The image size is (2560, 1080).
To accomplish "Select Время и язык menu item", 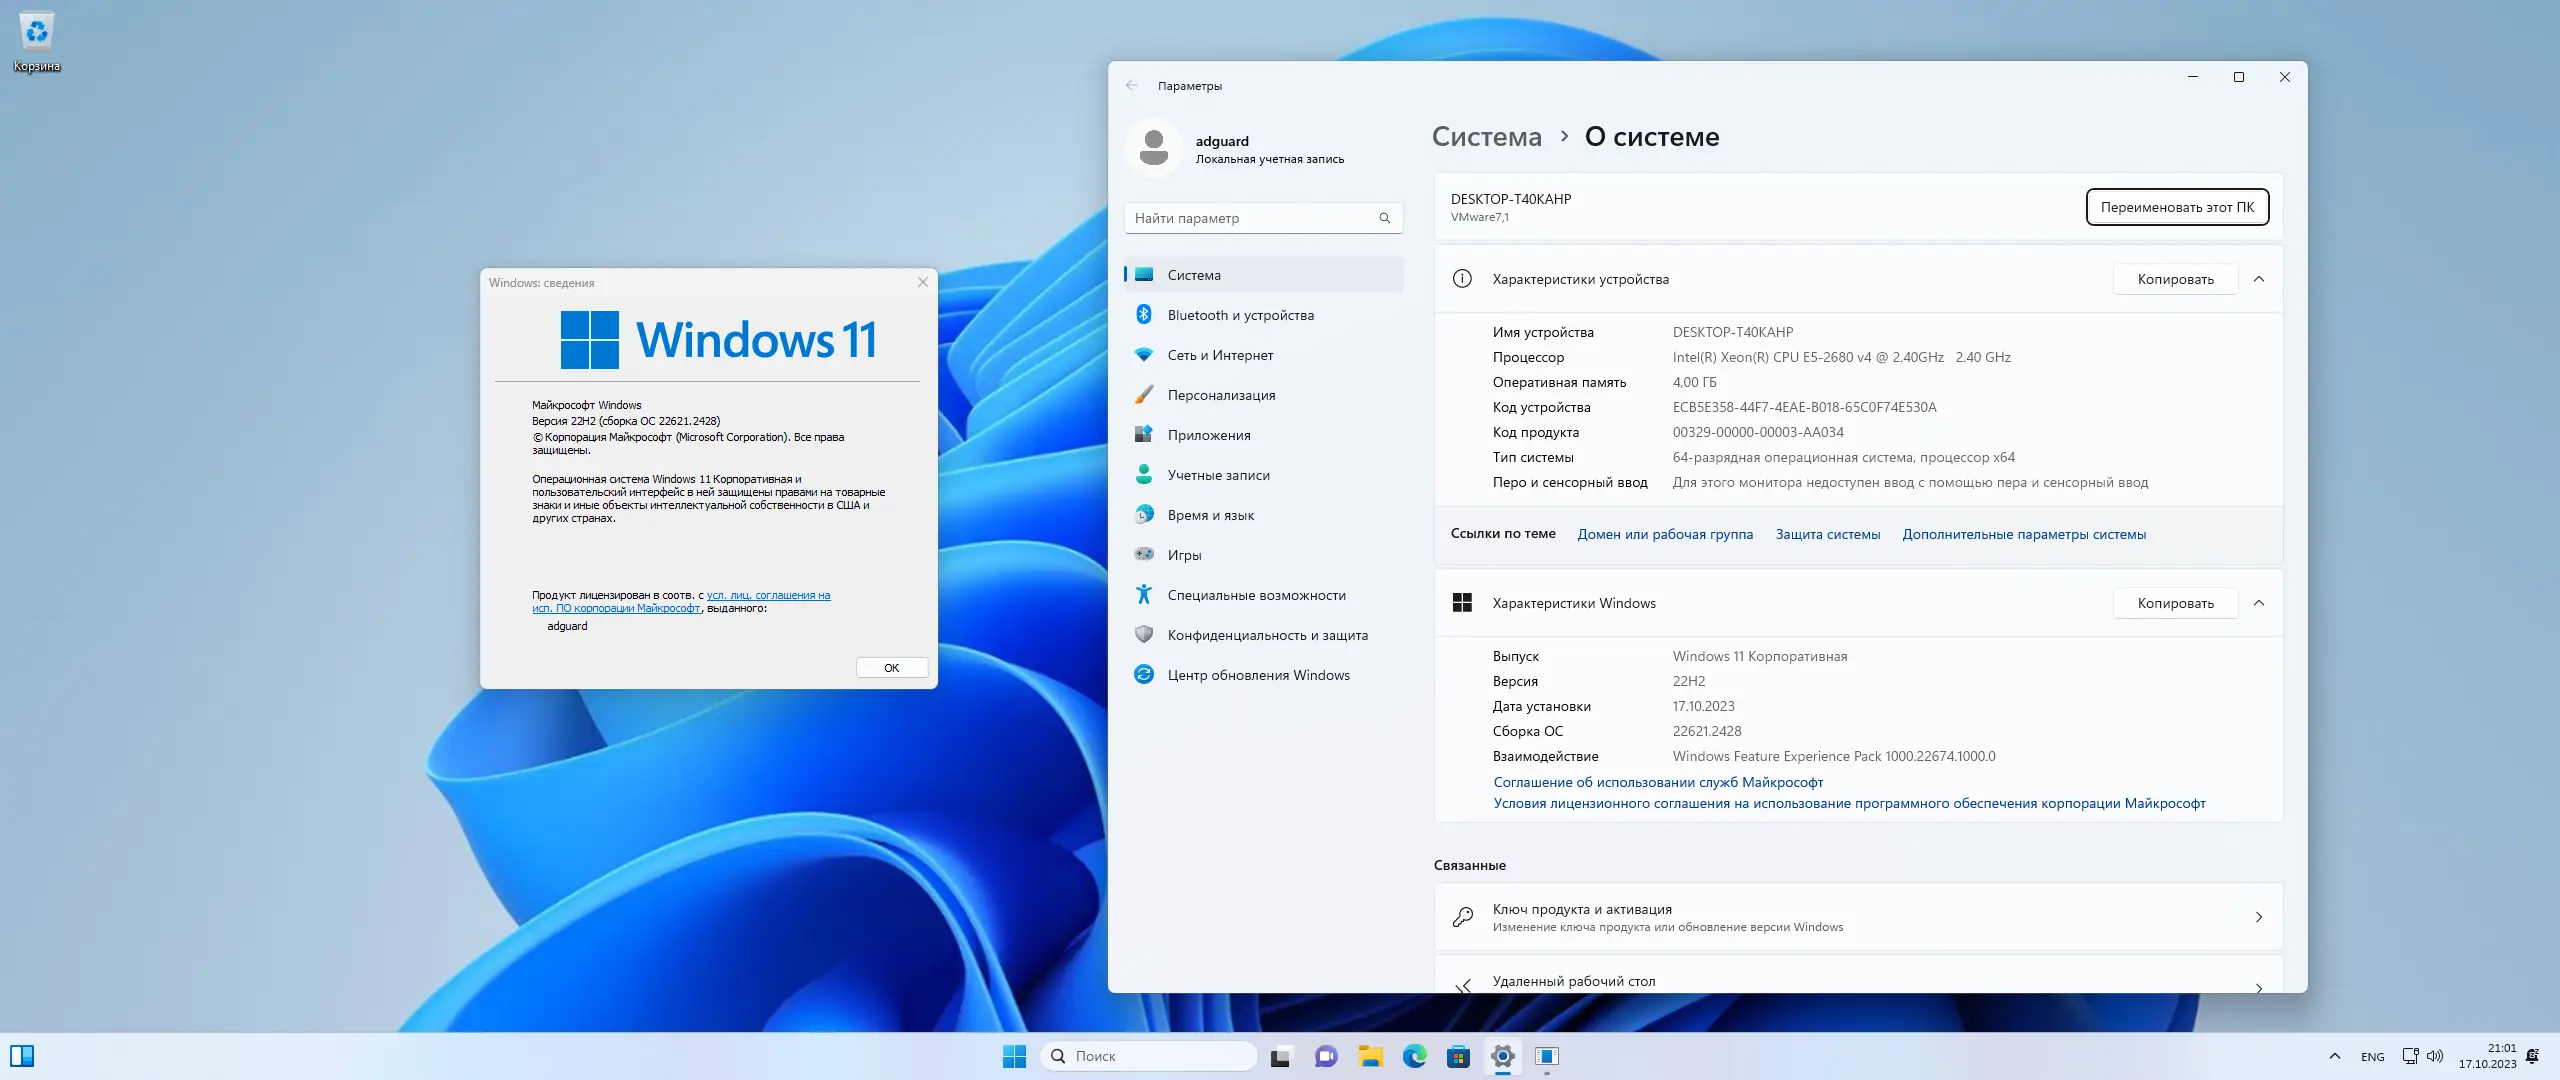I will 1210,515.
